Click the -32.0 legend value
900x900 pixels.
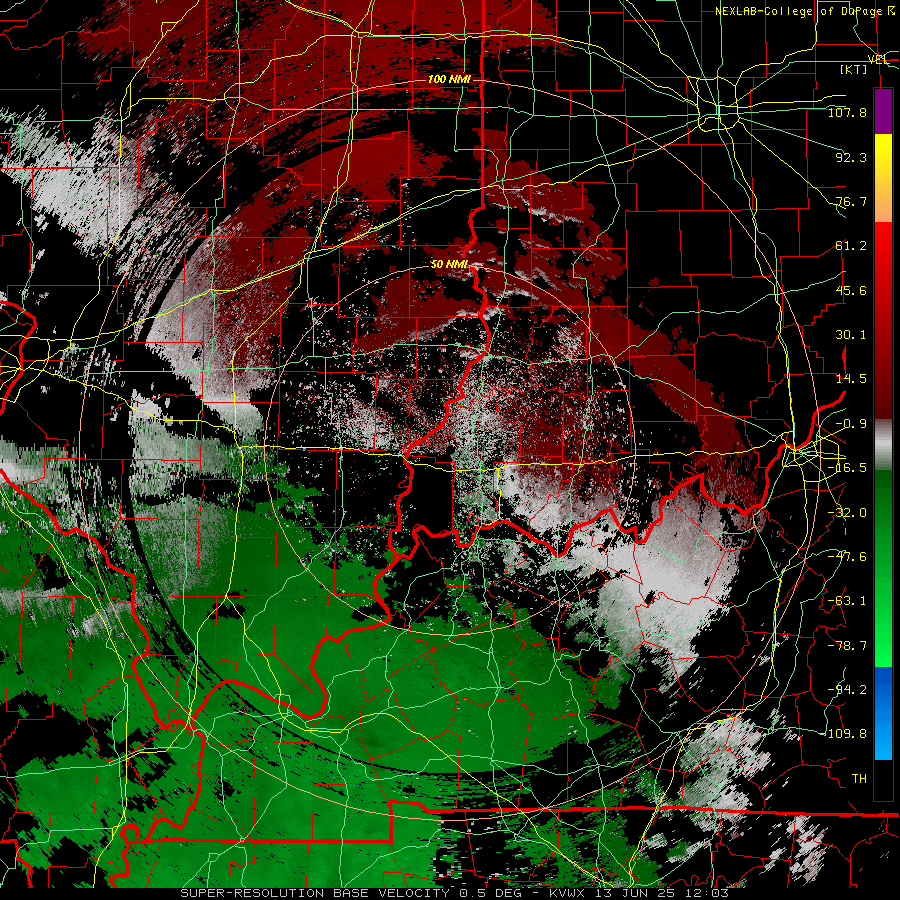coord(847,513)
